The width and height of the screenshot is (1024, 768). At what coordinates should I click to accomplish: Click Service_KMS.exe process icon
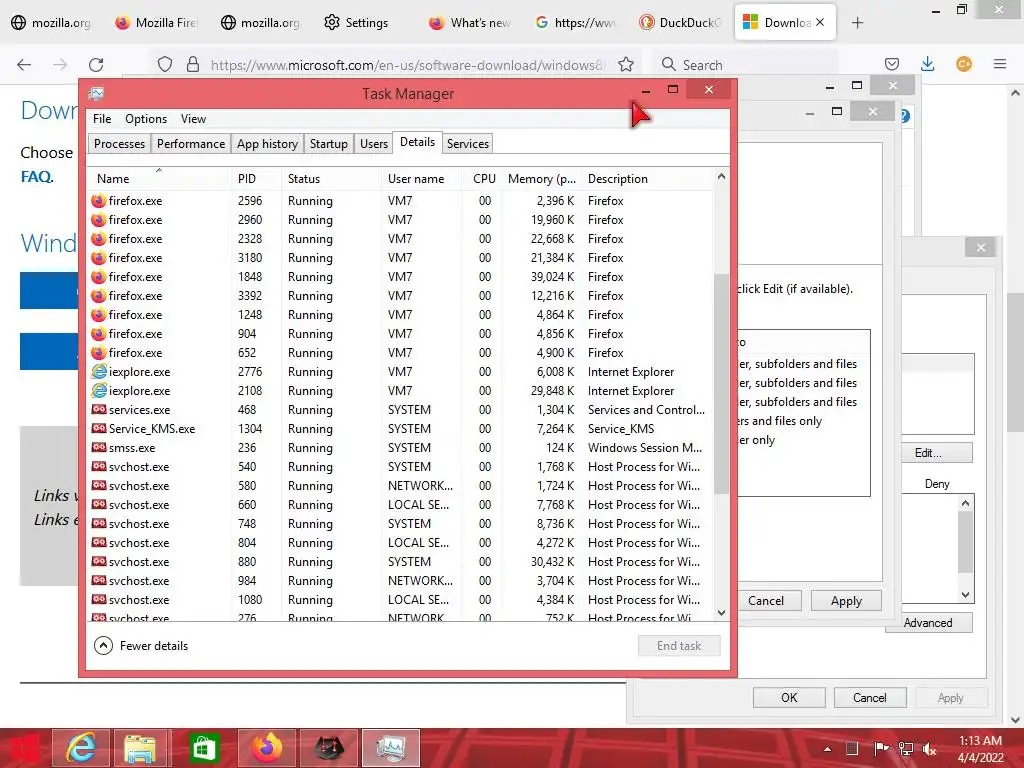pyautogui.click(x=99, y=428)
